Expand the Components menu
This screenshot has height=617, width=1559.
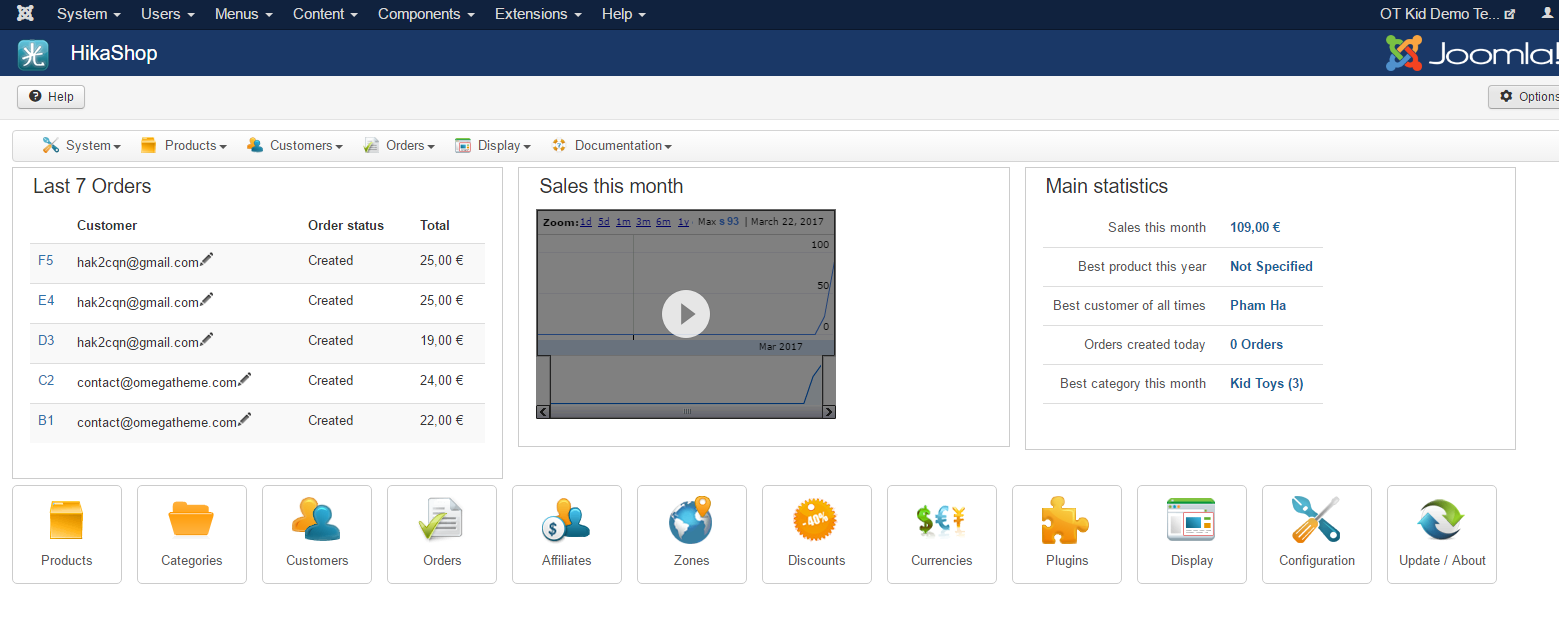pyautogui.click(x=426, y=14)
